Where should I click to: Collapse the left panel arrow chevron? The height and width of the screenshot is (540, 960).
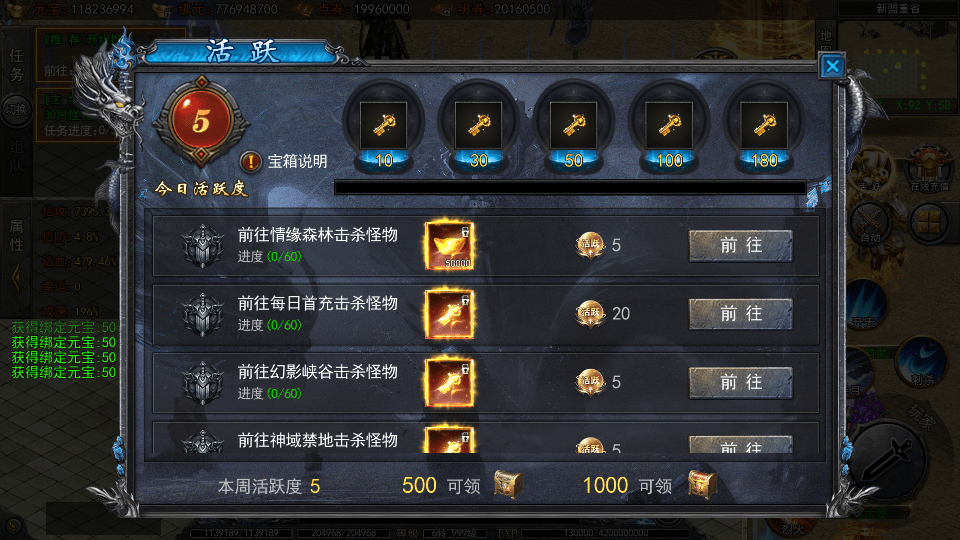tap(17, 279)
